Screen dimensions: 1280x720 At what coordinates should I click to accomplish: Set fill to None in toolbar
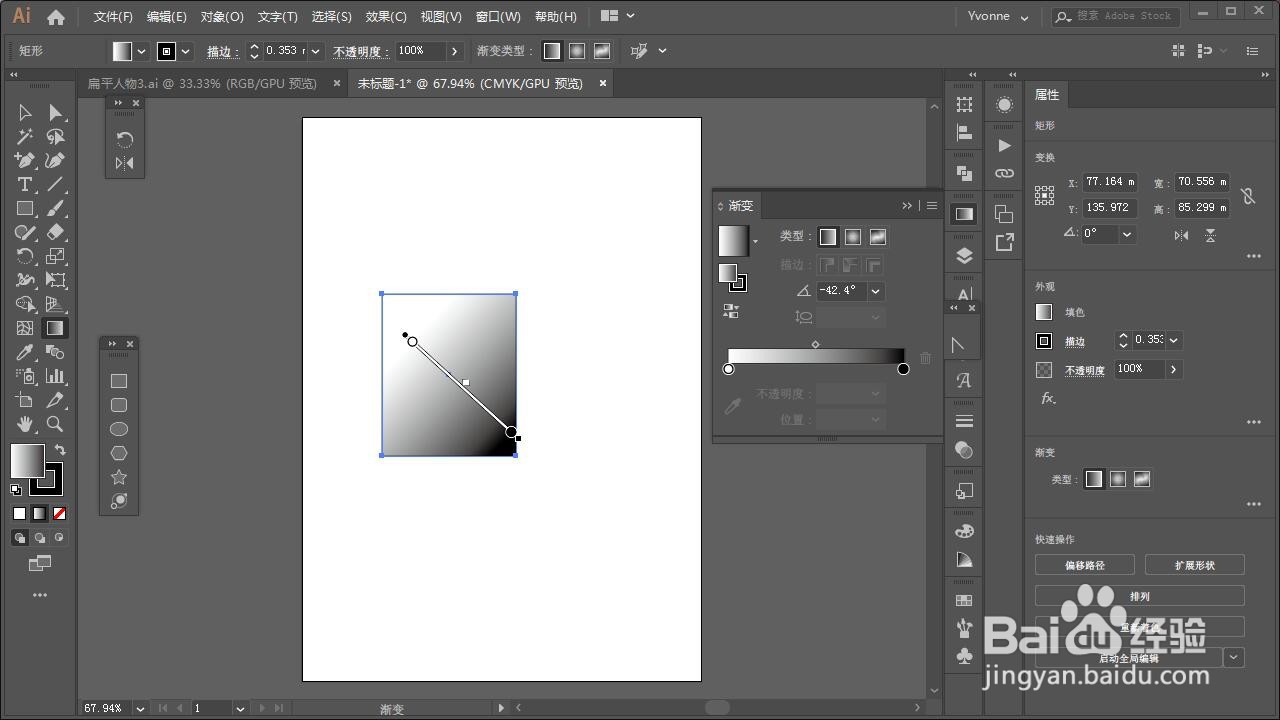click(x=59, y=513)
